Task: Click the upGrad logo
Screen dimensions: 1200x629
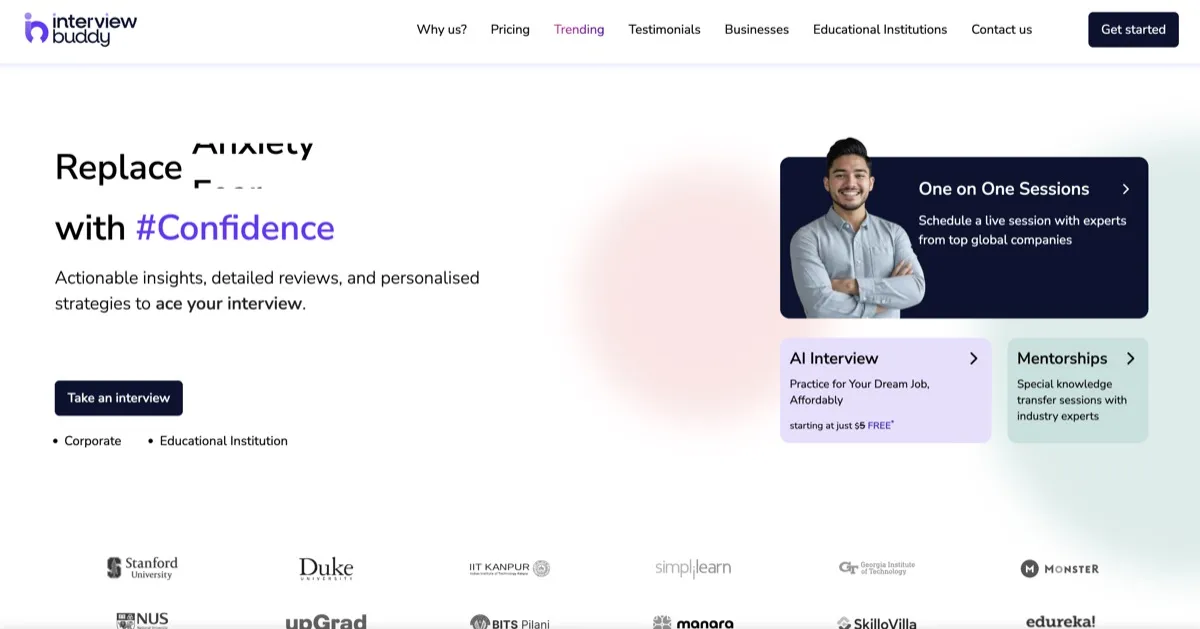Action: [326, 621]
